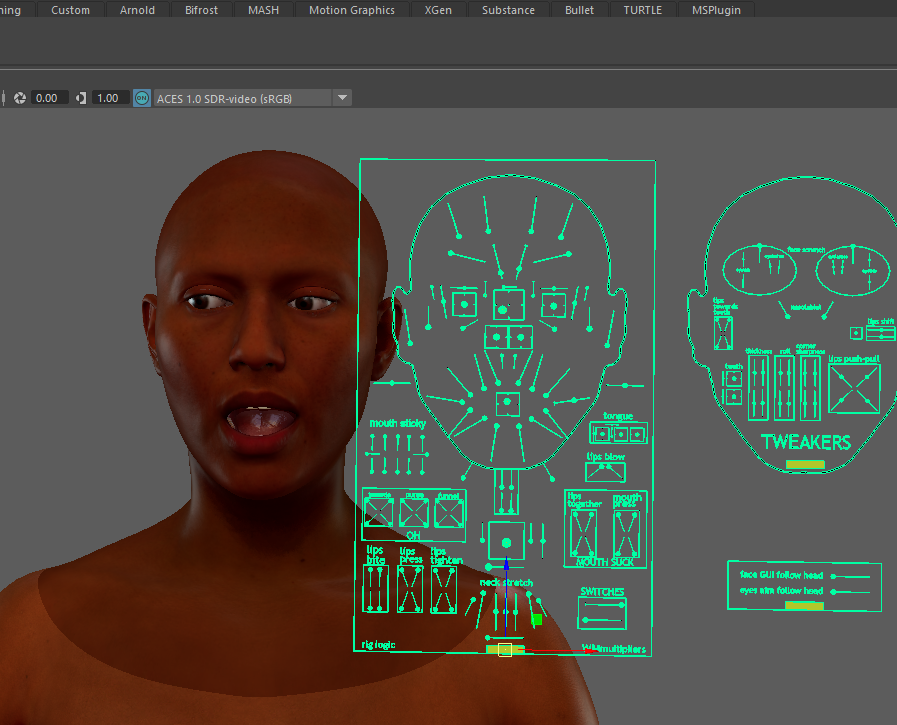Select the lips blow control box

pos(605,472)
